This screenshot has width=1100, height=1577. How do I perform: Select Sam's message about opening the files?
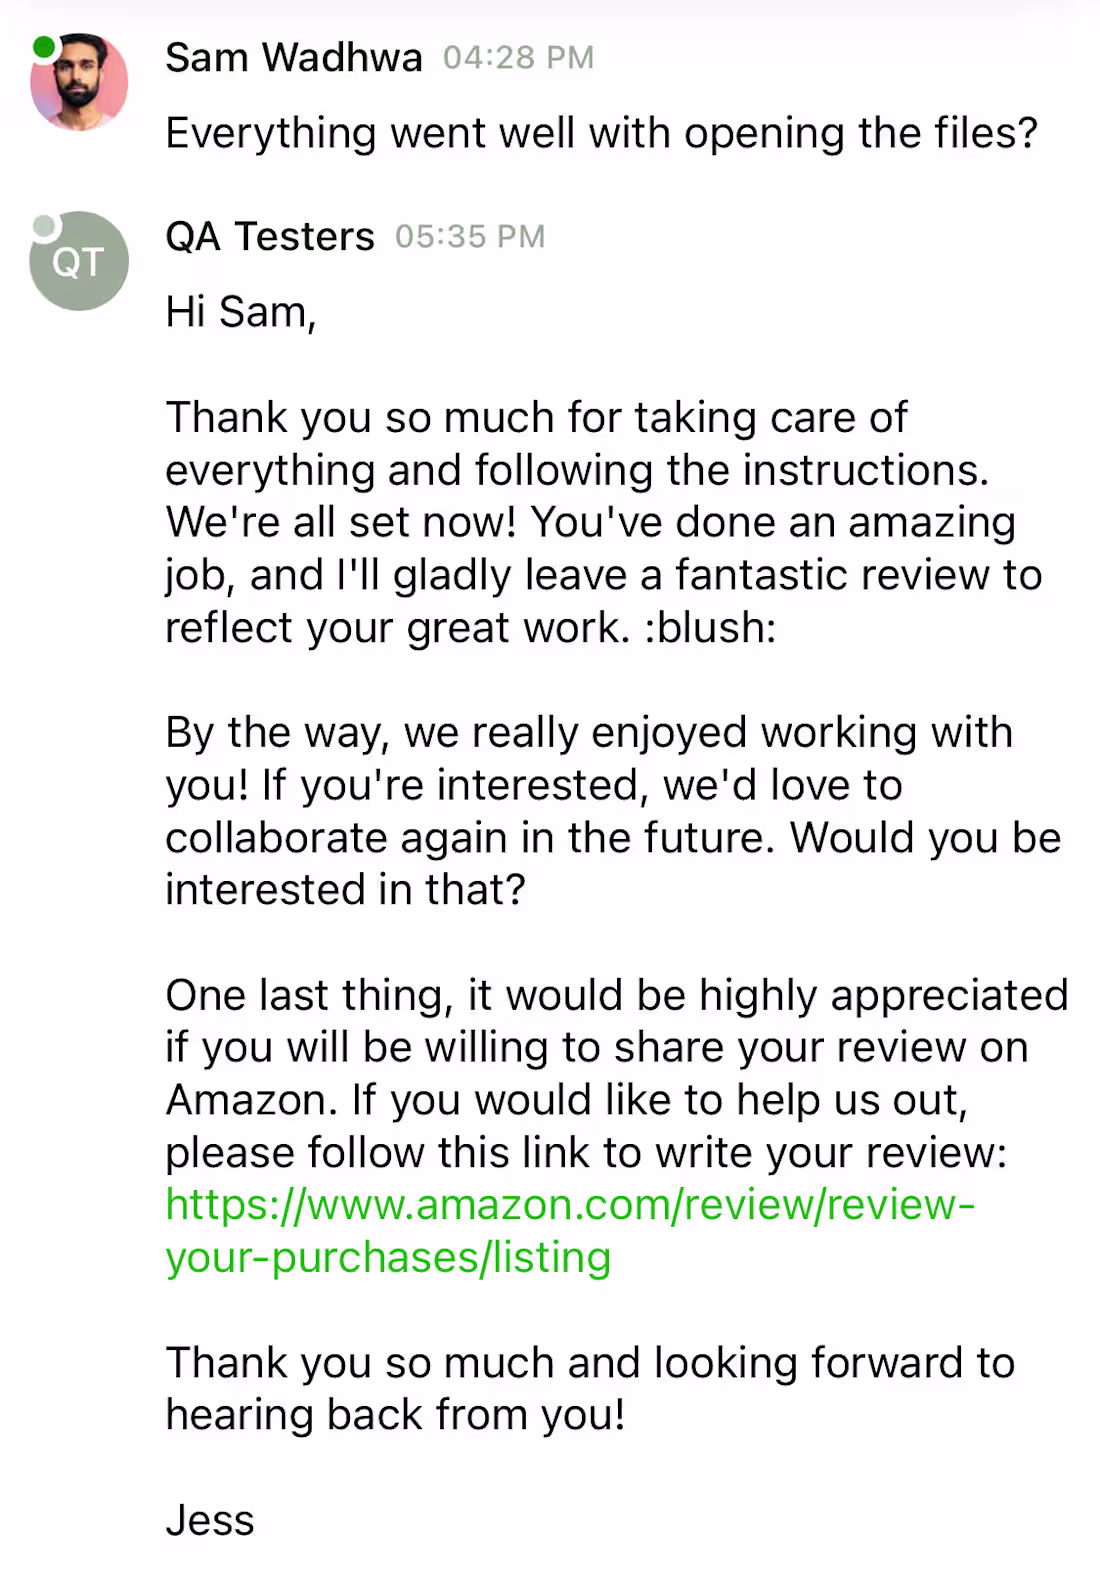pos(601,133)
